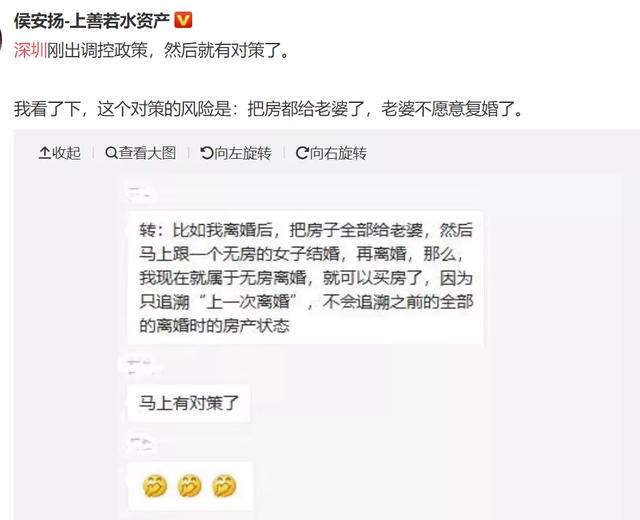Click the first smirking emoji

(x=155, y=486)
